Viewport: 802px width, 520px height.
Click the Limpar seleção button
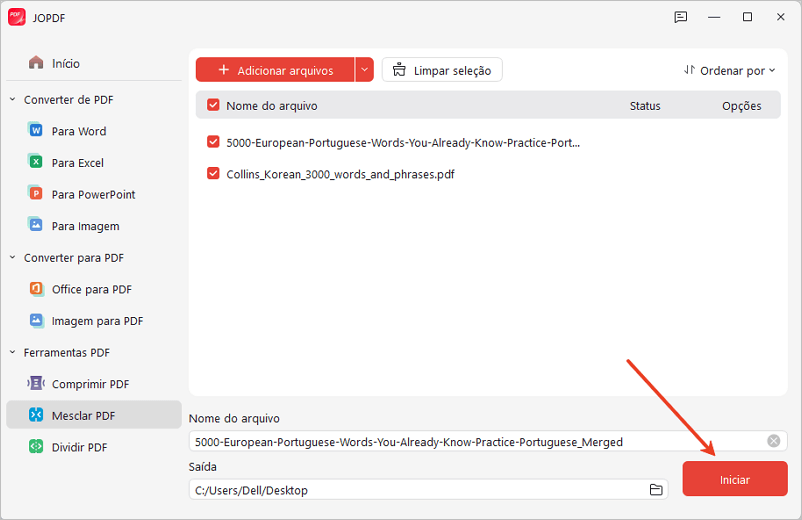tap(442, 70)
